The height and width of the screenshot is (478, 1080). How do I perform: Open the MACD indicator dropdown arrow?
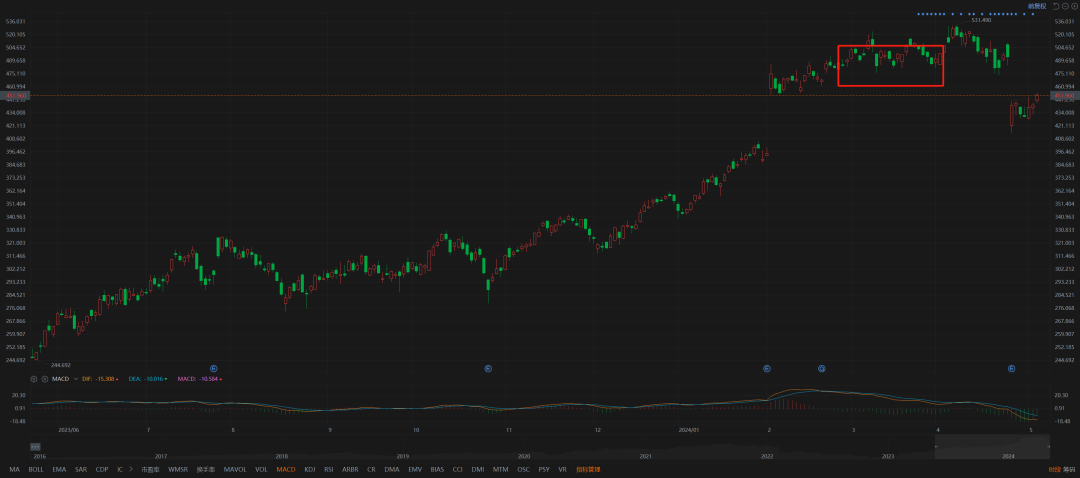coord(75,379)
